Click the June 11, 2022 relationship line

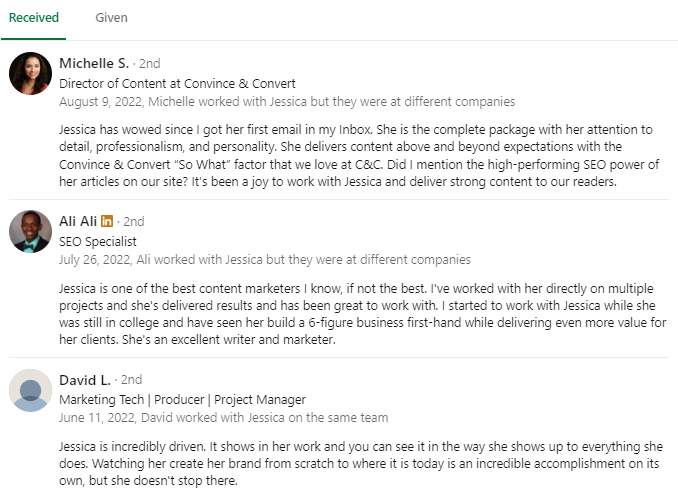point(224,418)
